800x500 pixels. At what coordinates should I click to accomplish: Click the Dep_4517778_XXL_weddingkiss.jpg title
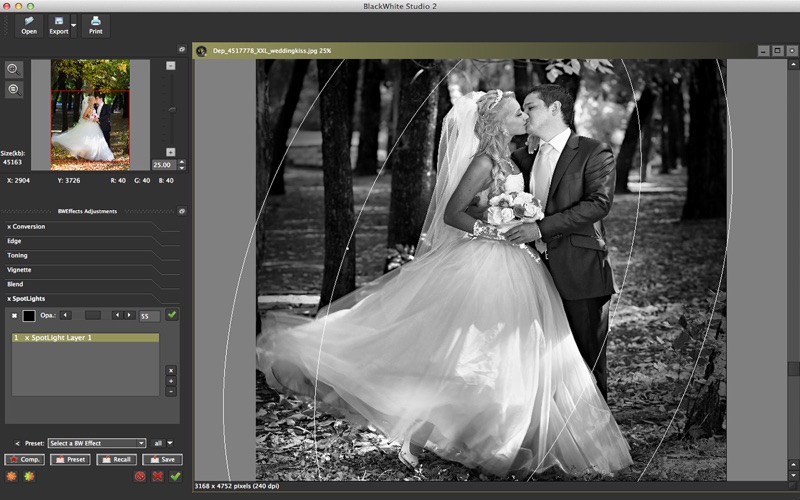click(271, 51)
